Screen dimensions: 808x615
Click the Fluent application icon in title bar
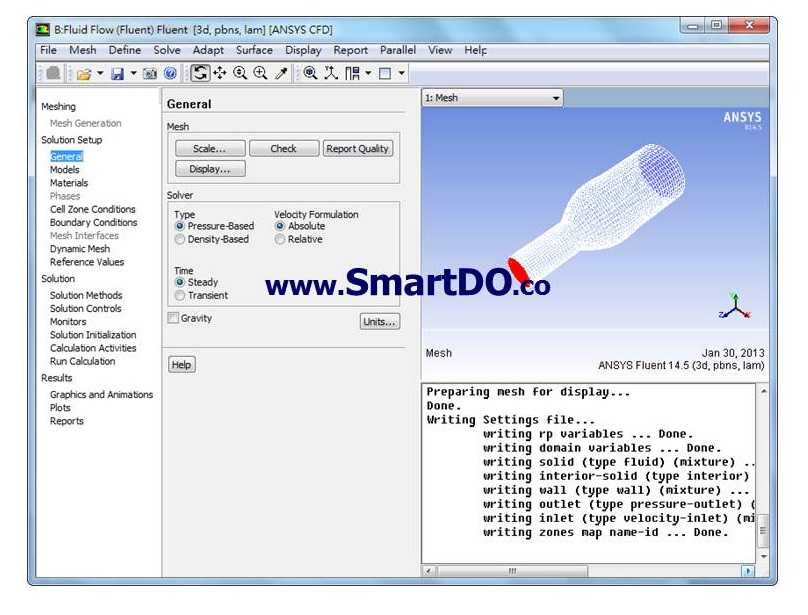43,29
